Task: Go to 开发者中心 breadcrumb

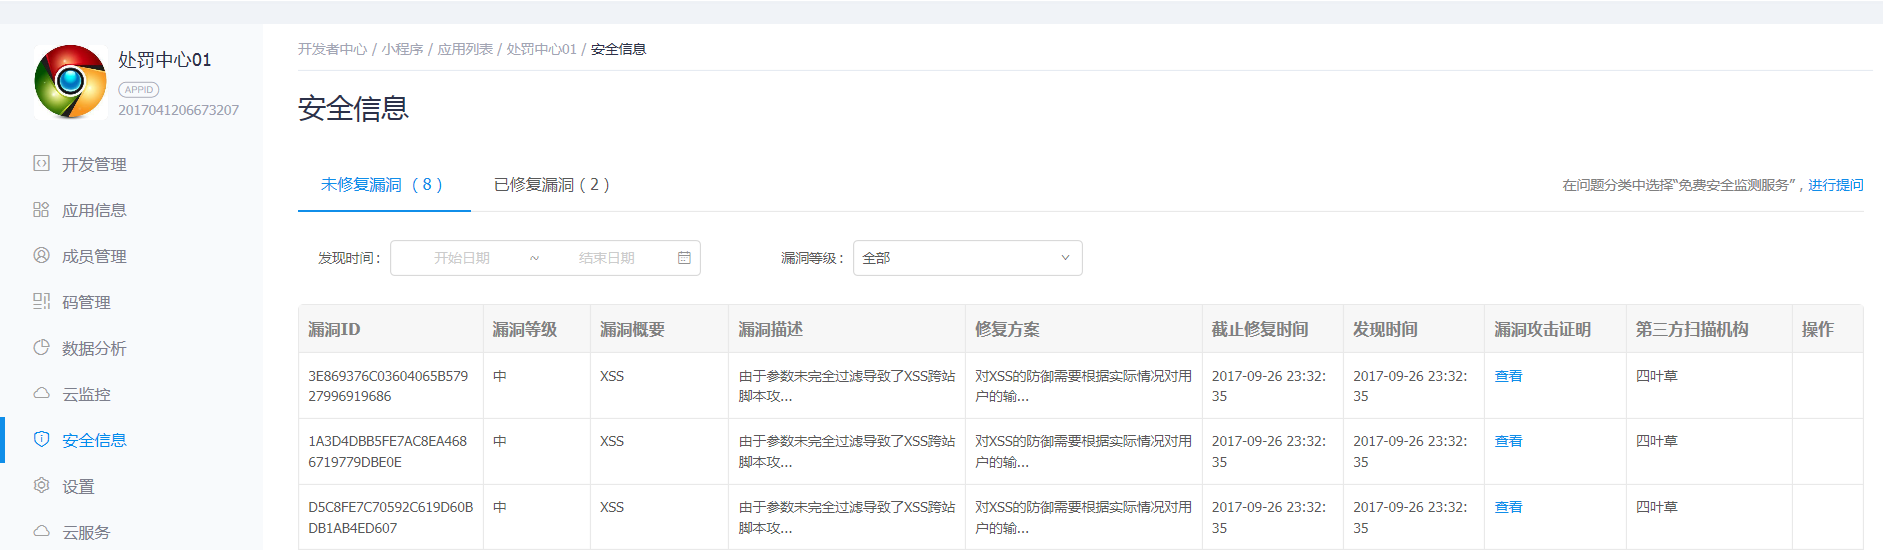Action: tap(333, 49)
